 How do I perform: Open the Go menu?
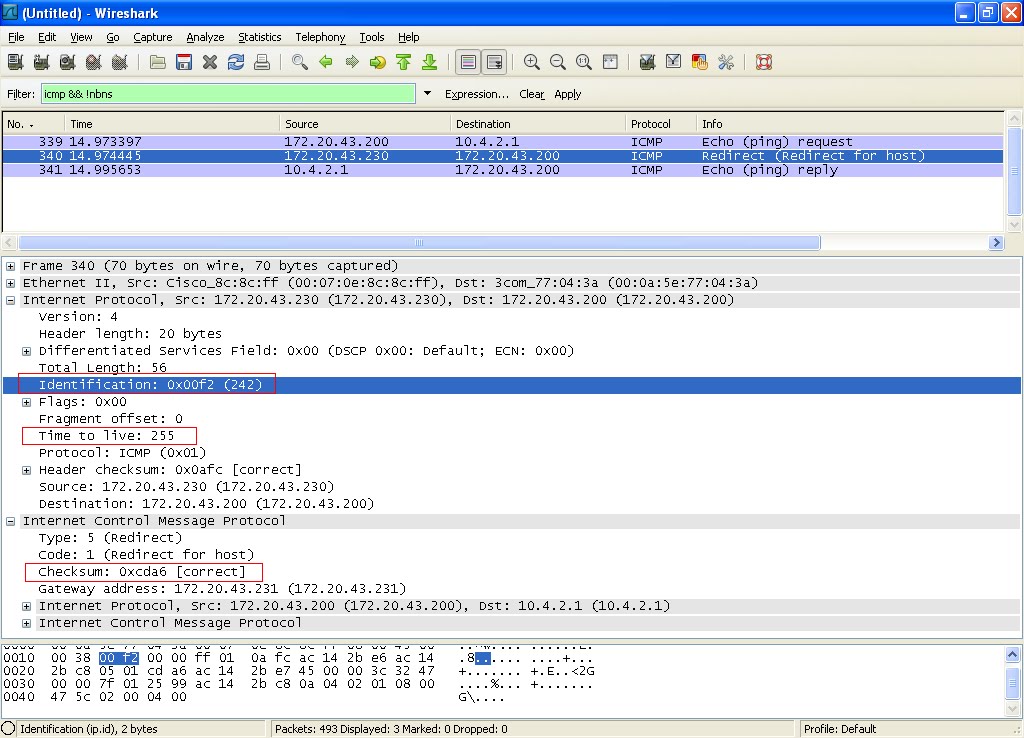click(x=113, y=37)
